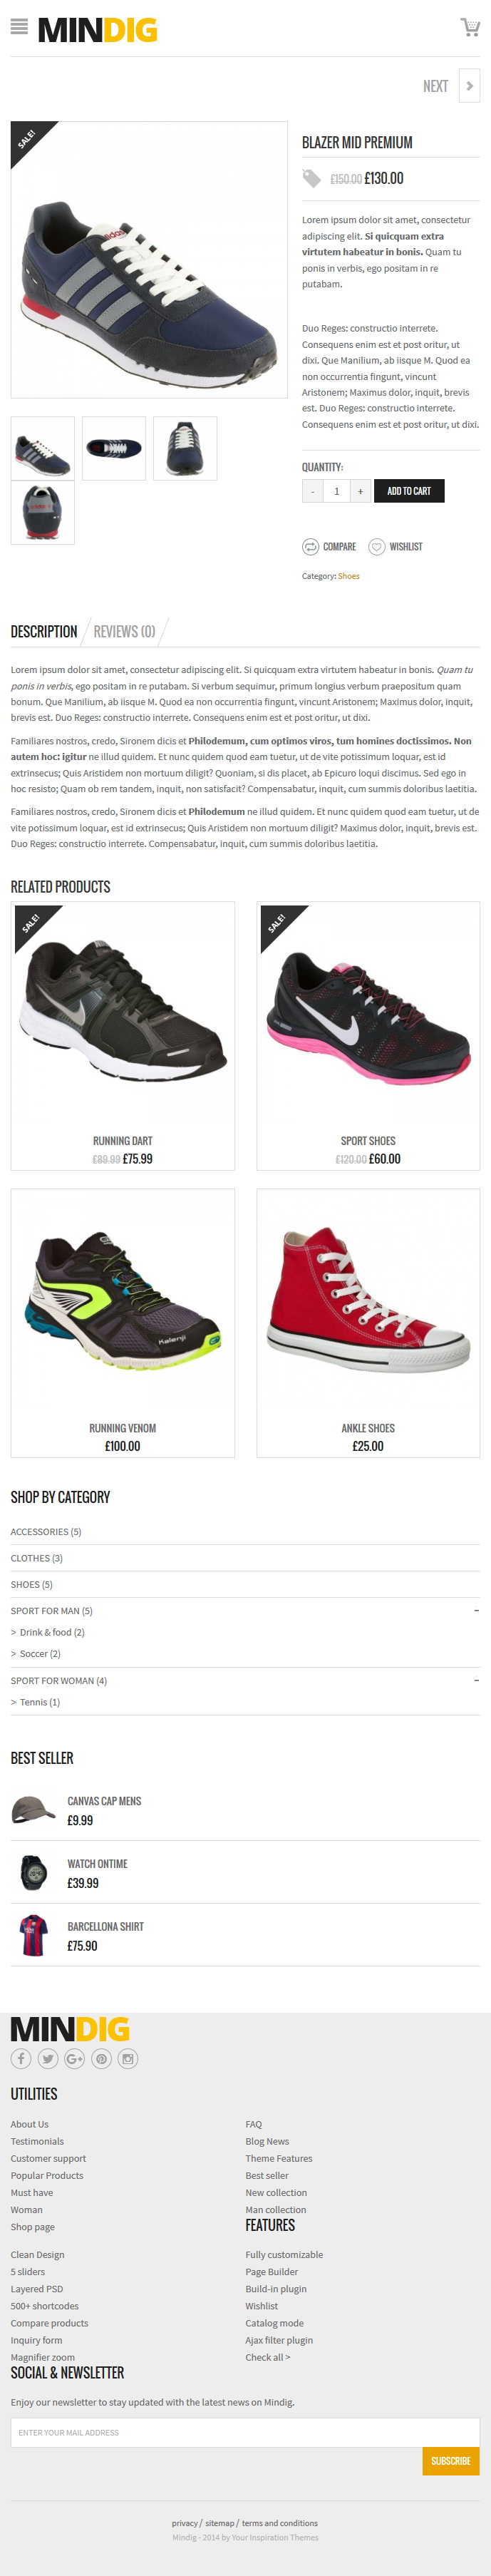491x2576 pixels.
Task: Focus the newsletter email address field
Action: coord(245,2432)
